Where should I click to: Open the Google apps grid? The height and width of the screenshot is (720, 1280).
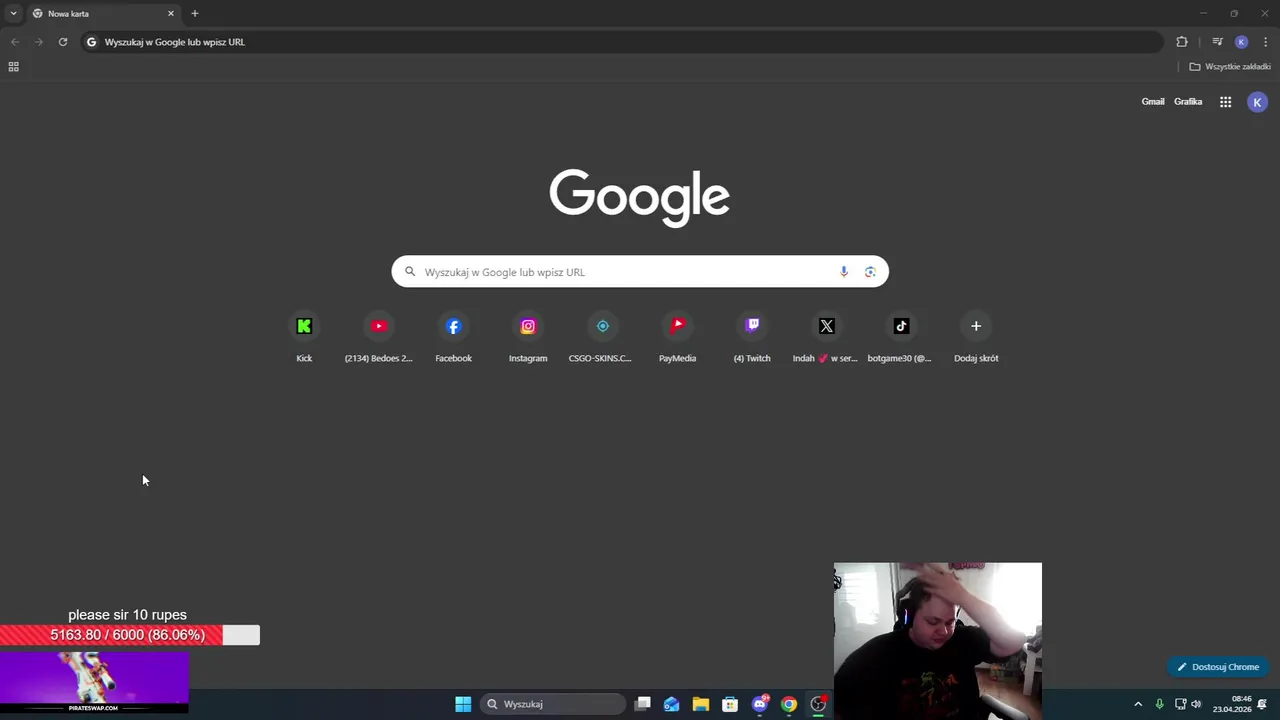[x=1225, y=102]
